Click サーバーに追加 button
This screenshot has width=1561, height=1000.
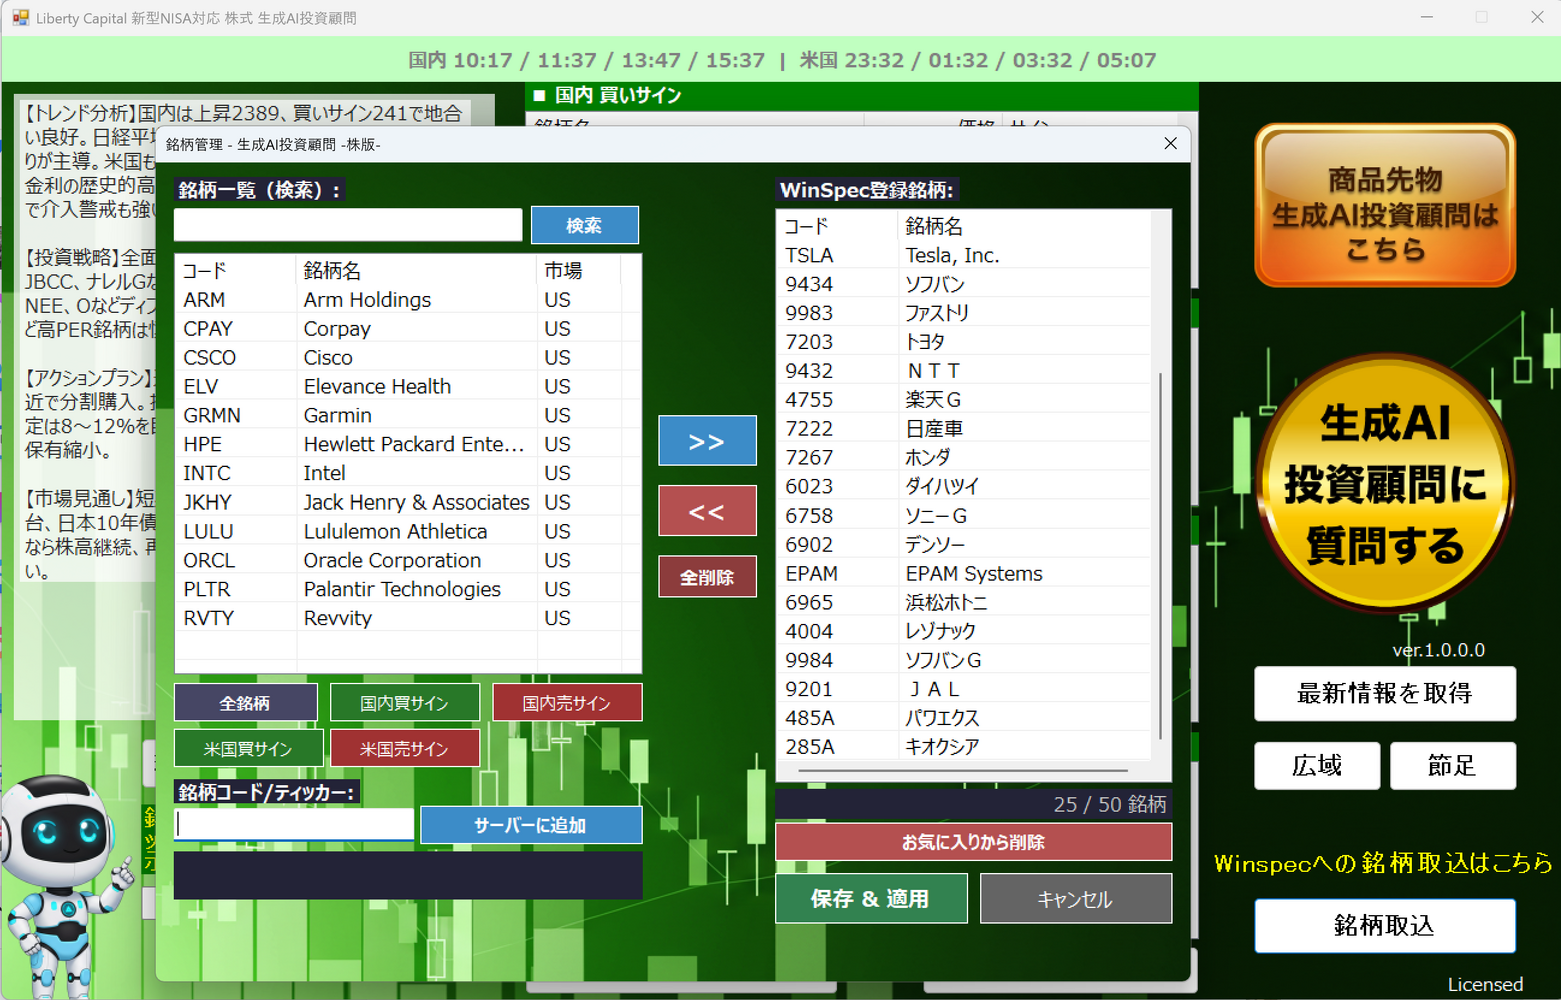click(x=531, y=825)
